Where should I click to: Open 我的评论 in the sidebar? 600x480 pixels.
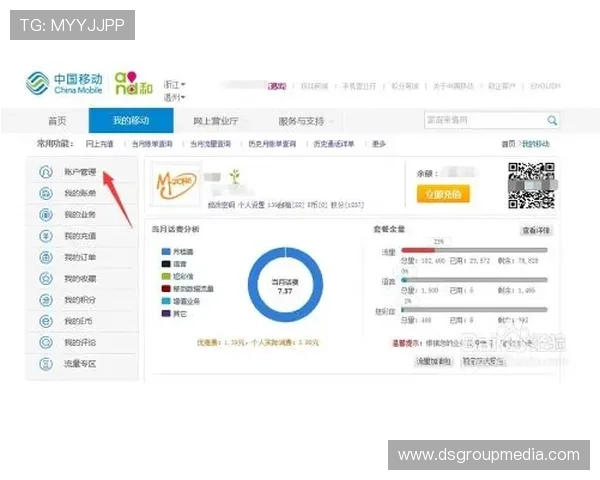(80, 342)
